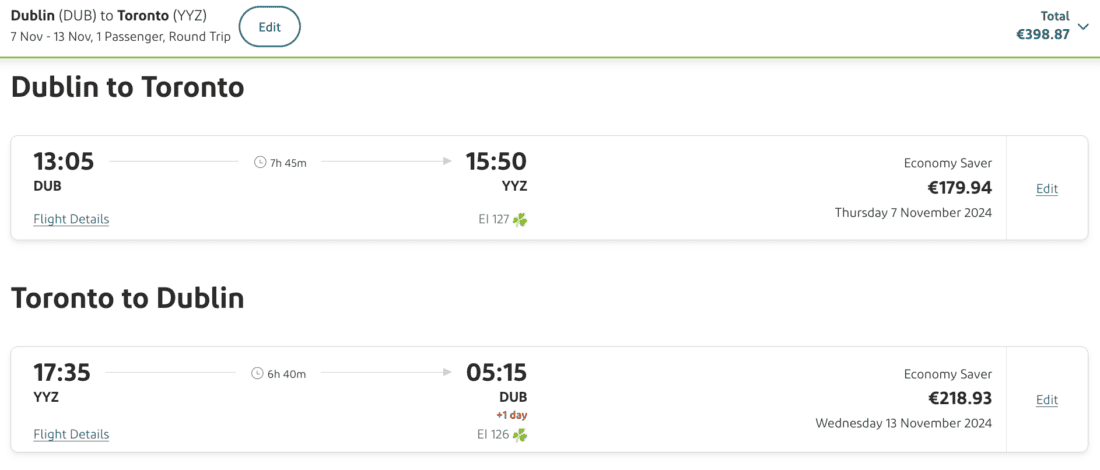Image resolution: width=1100 pixels, height=470 pixels.
Task: Select the €179.94 Economy Saver fare
Action: click(x=958, y=187)
